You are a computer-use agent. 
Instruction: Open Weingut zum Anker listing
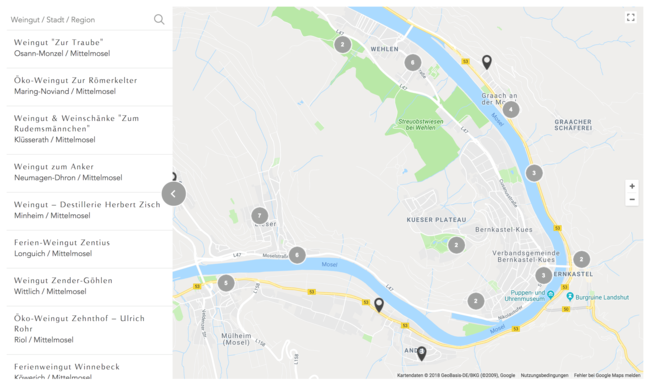coord(90,172)
